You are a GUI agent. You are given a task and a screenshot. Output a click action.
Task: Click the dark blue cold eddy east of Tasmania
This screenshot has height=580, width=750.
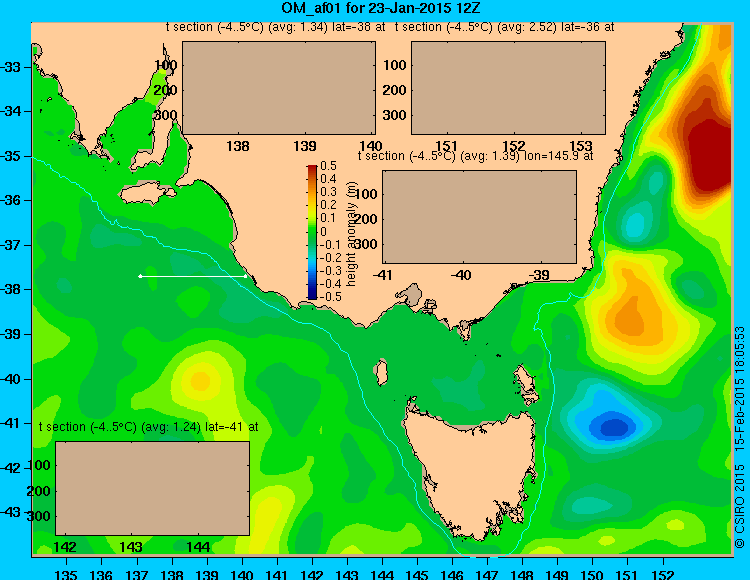[x=612, y=427]
